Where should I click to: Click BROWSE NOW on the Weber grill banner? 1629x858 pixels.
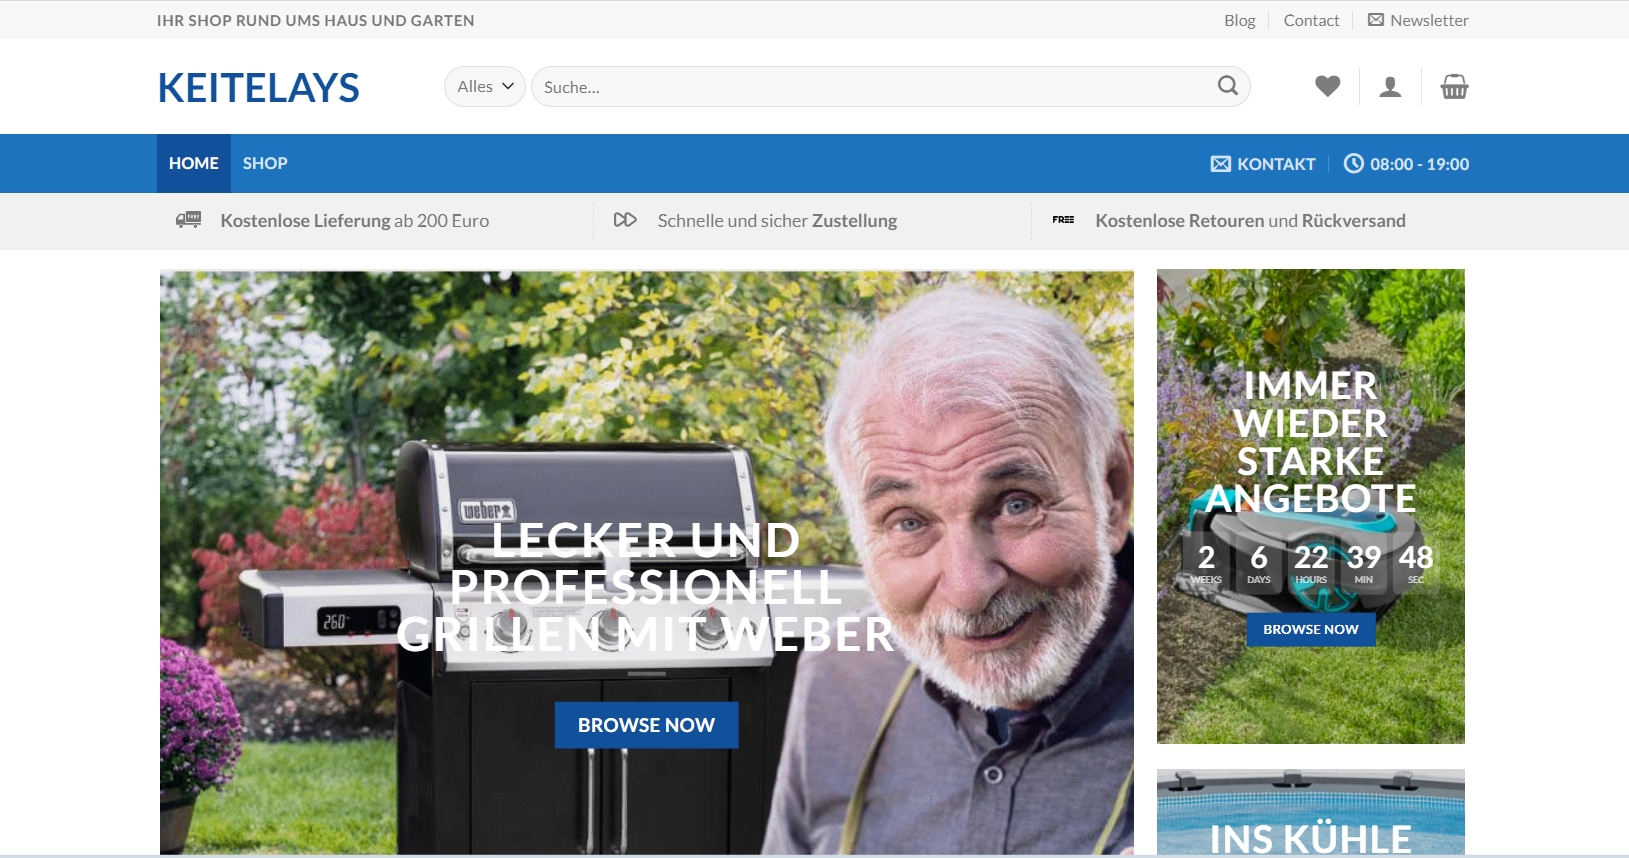pyautogui.click(x=646, y=725)
